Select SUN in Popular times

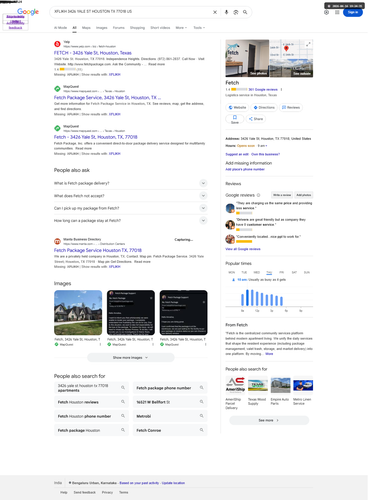[x=307, y=272]
